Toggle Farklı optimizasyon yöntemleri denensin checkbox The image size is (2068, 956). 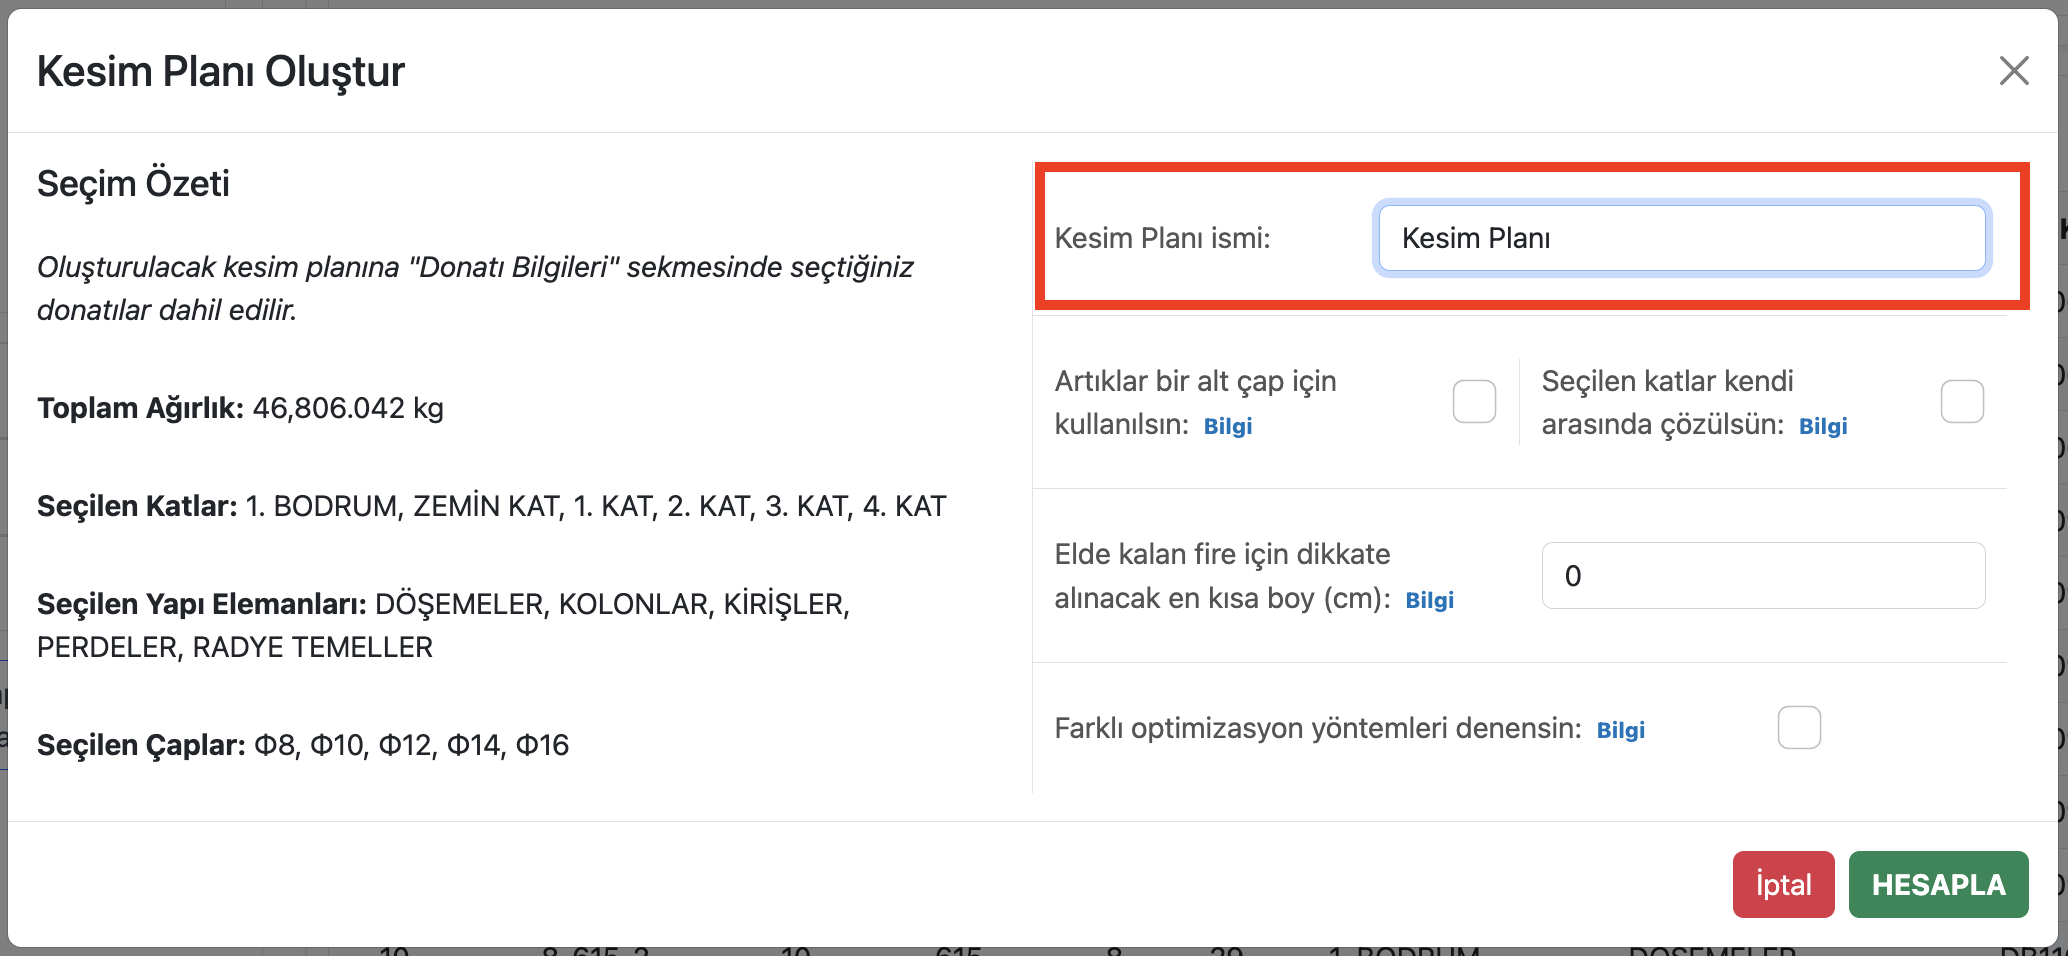tap(1798, 727)
